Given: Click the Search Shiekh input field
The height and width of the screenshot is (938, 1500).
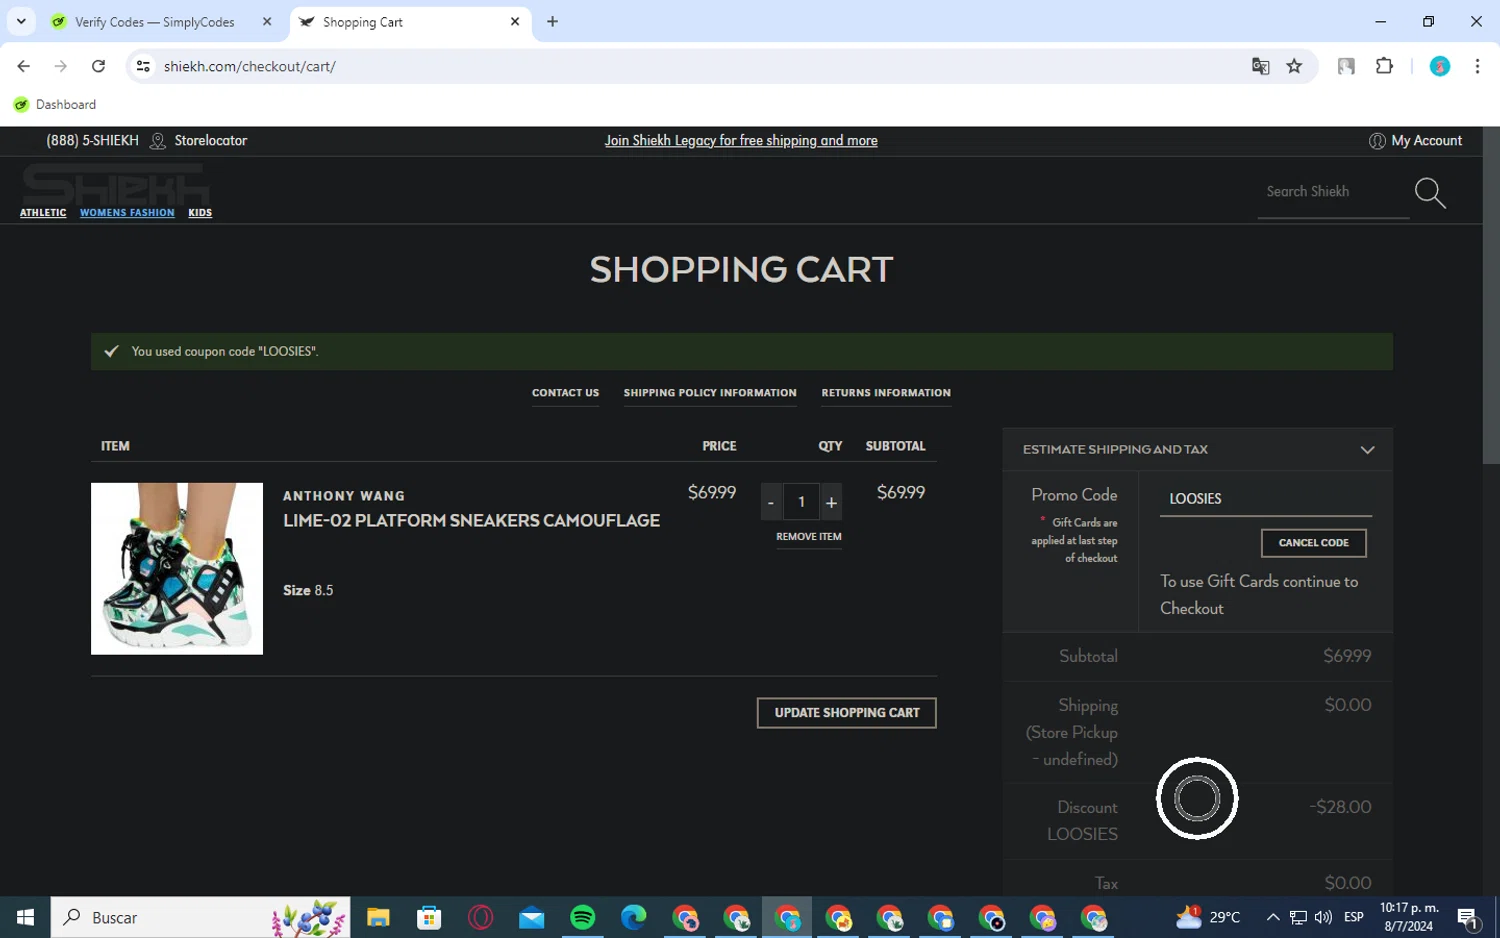Looking at the screenshot, I should [1333, 192].
